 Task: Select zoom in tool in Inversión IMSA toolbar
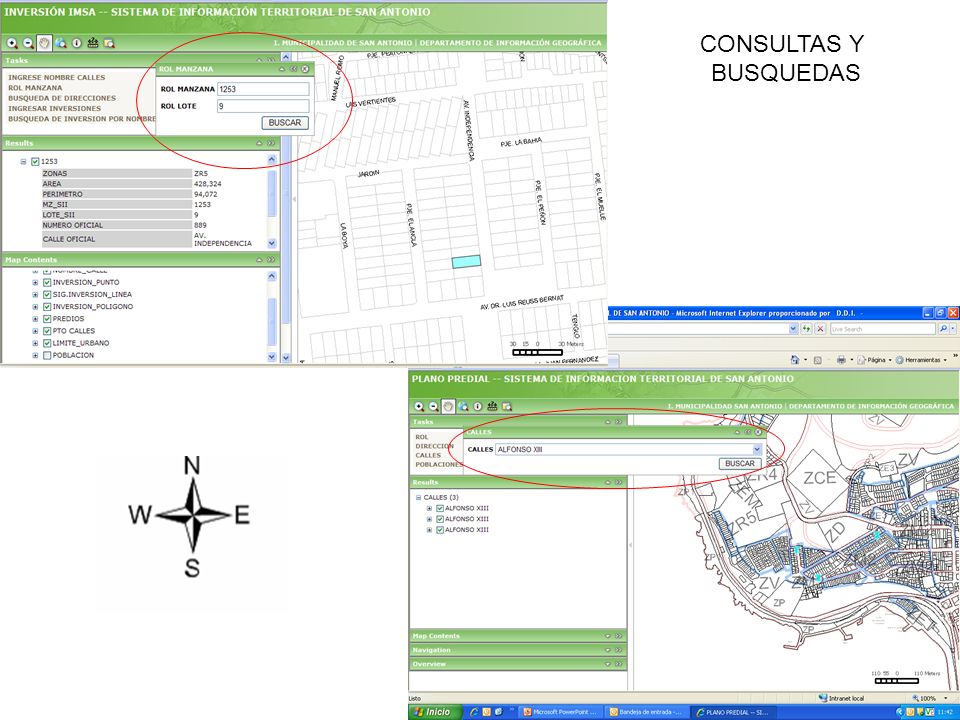tap(12, 43)
